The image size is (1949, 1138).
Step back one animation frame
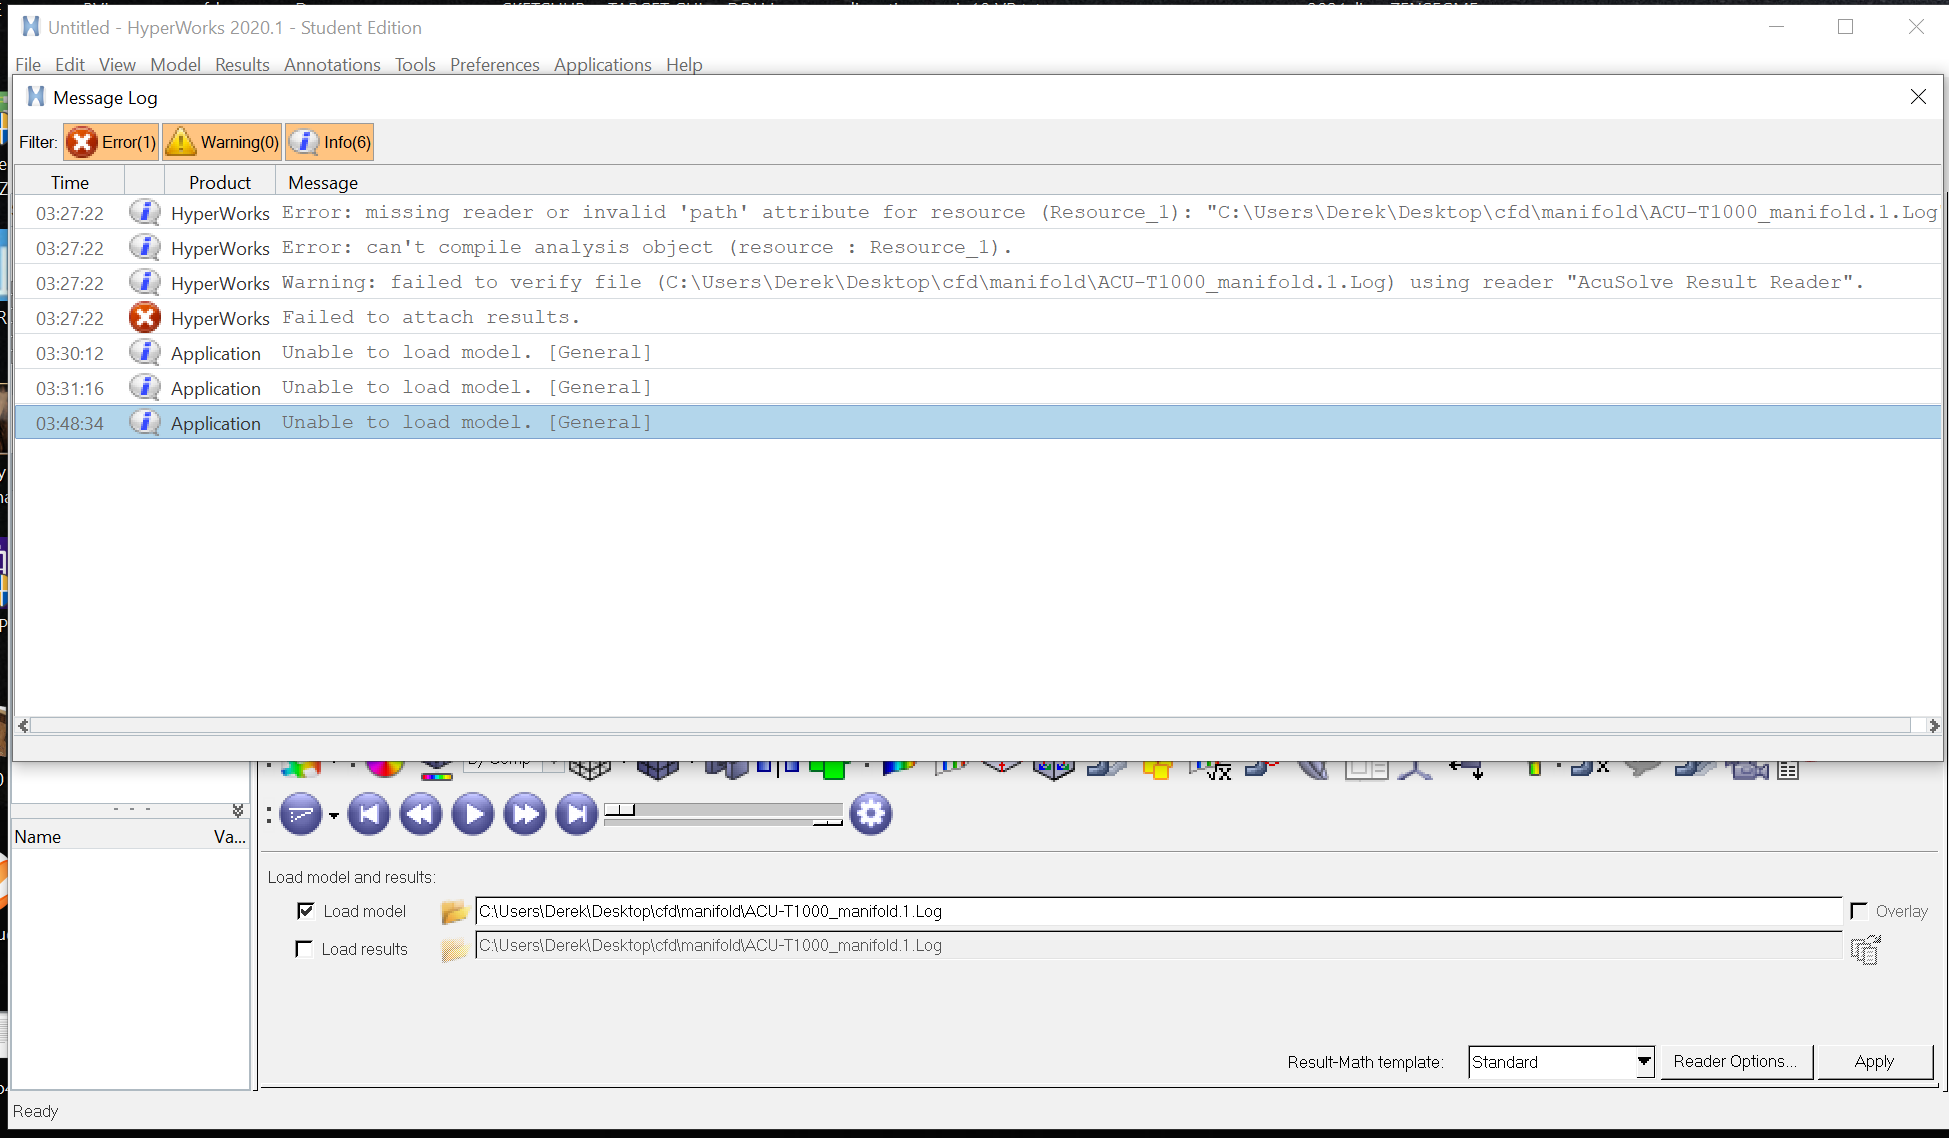(x=421, y=815)
